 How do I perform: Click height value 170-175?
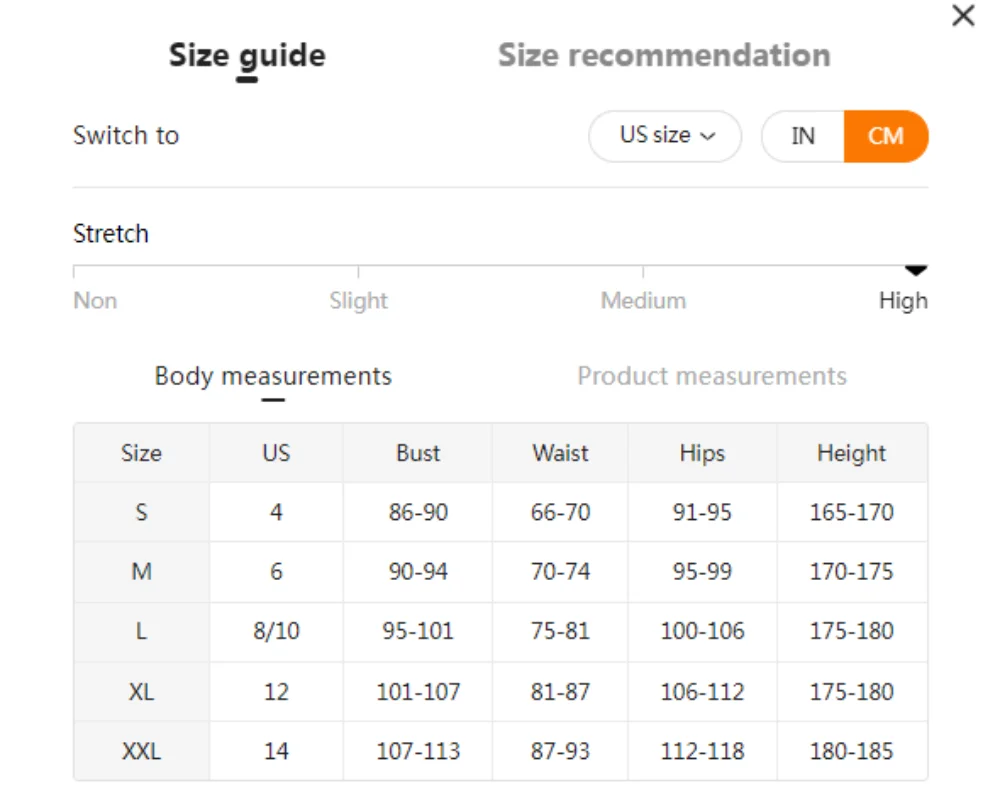point(851,572)
